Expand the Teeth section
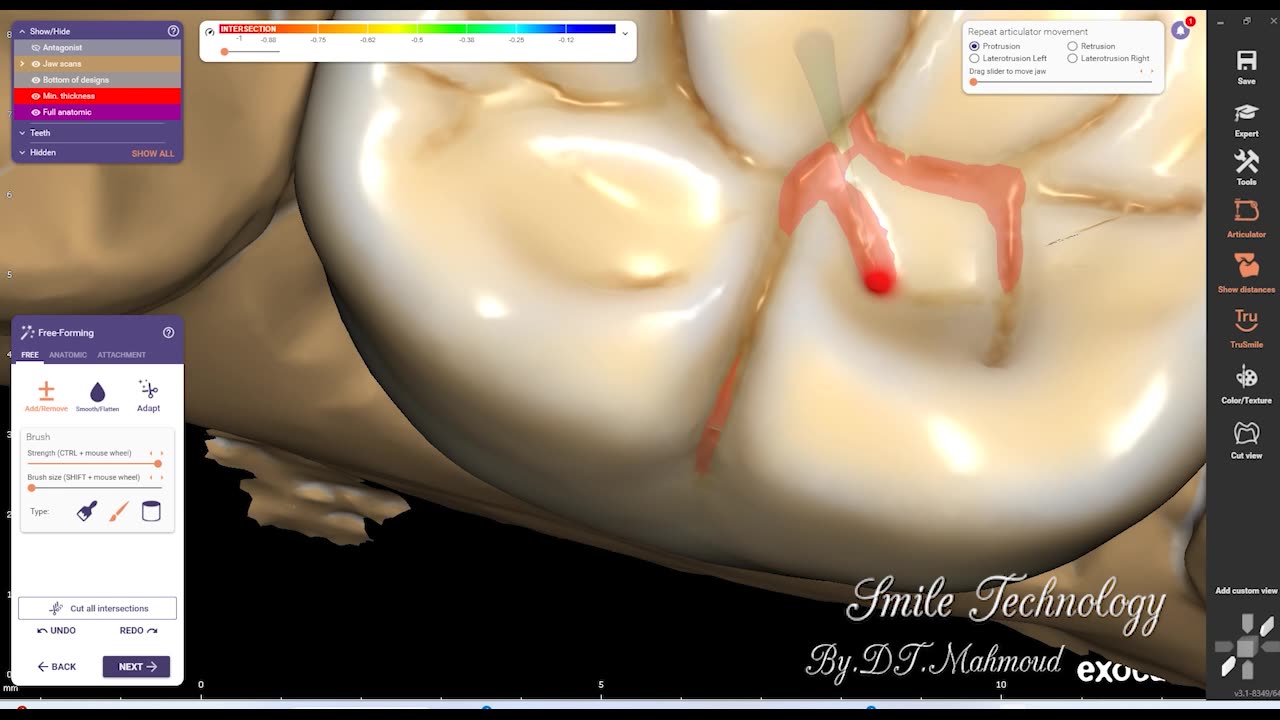The image size is (1280, 720). 22,132
